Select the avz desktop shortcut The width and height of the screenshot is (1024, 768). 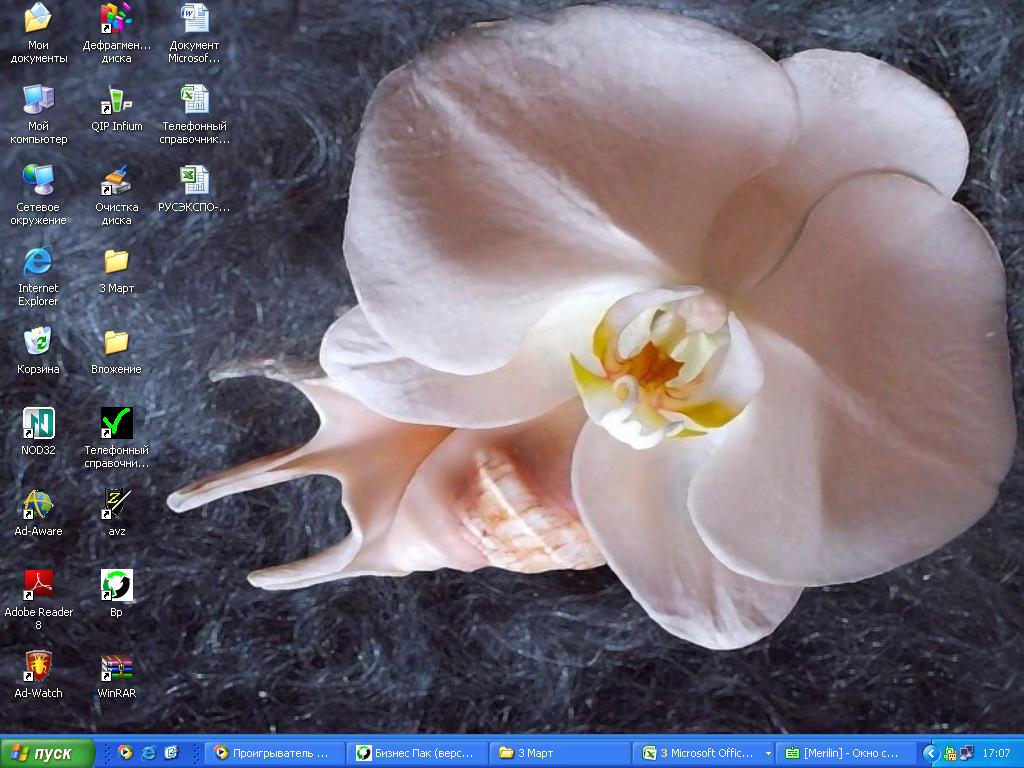(116, 504)
